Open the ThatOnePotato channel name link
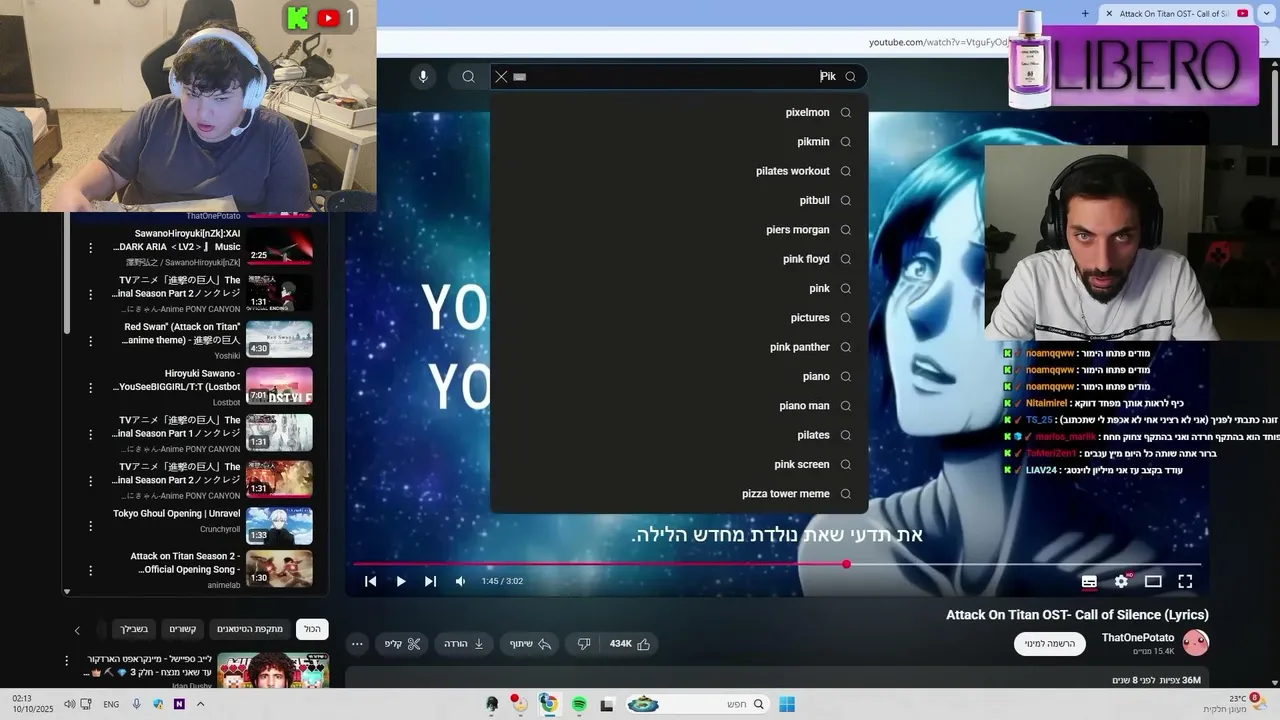 click(1138, 638)
